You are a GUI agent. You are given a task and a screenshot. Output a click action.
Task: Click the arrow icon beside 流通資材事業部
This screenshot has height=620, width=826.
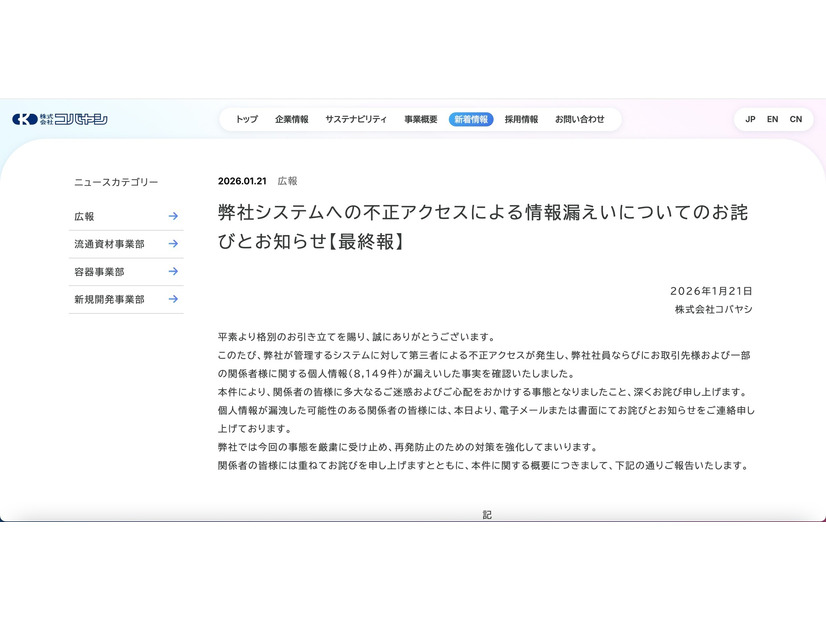point(173,243)
